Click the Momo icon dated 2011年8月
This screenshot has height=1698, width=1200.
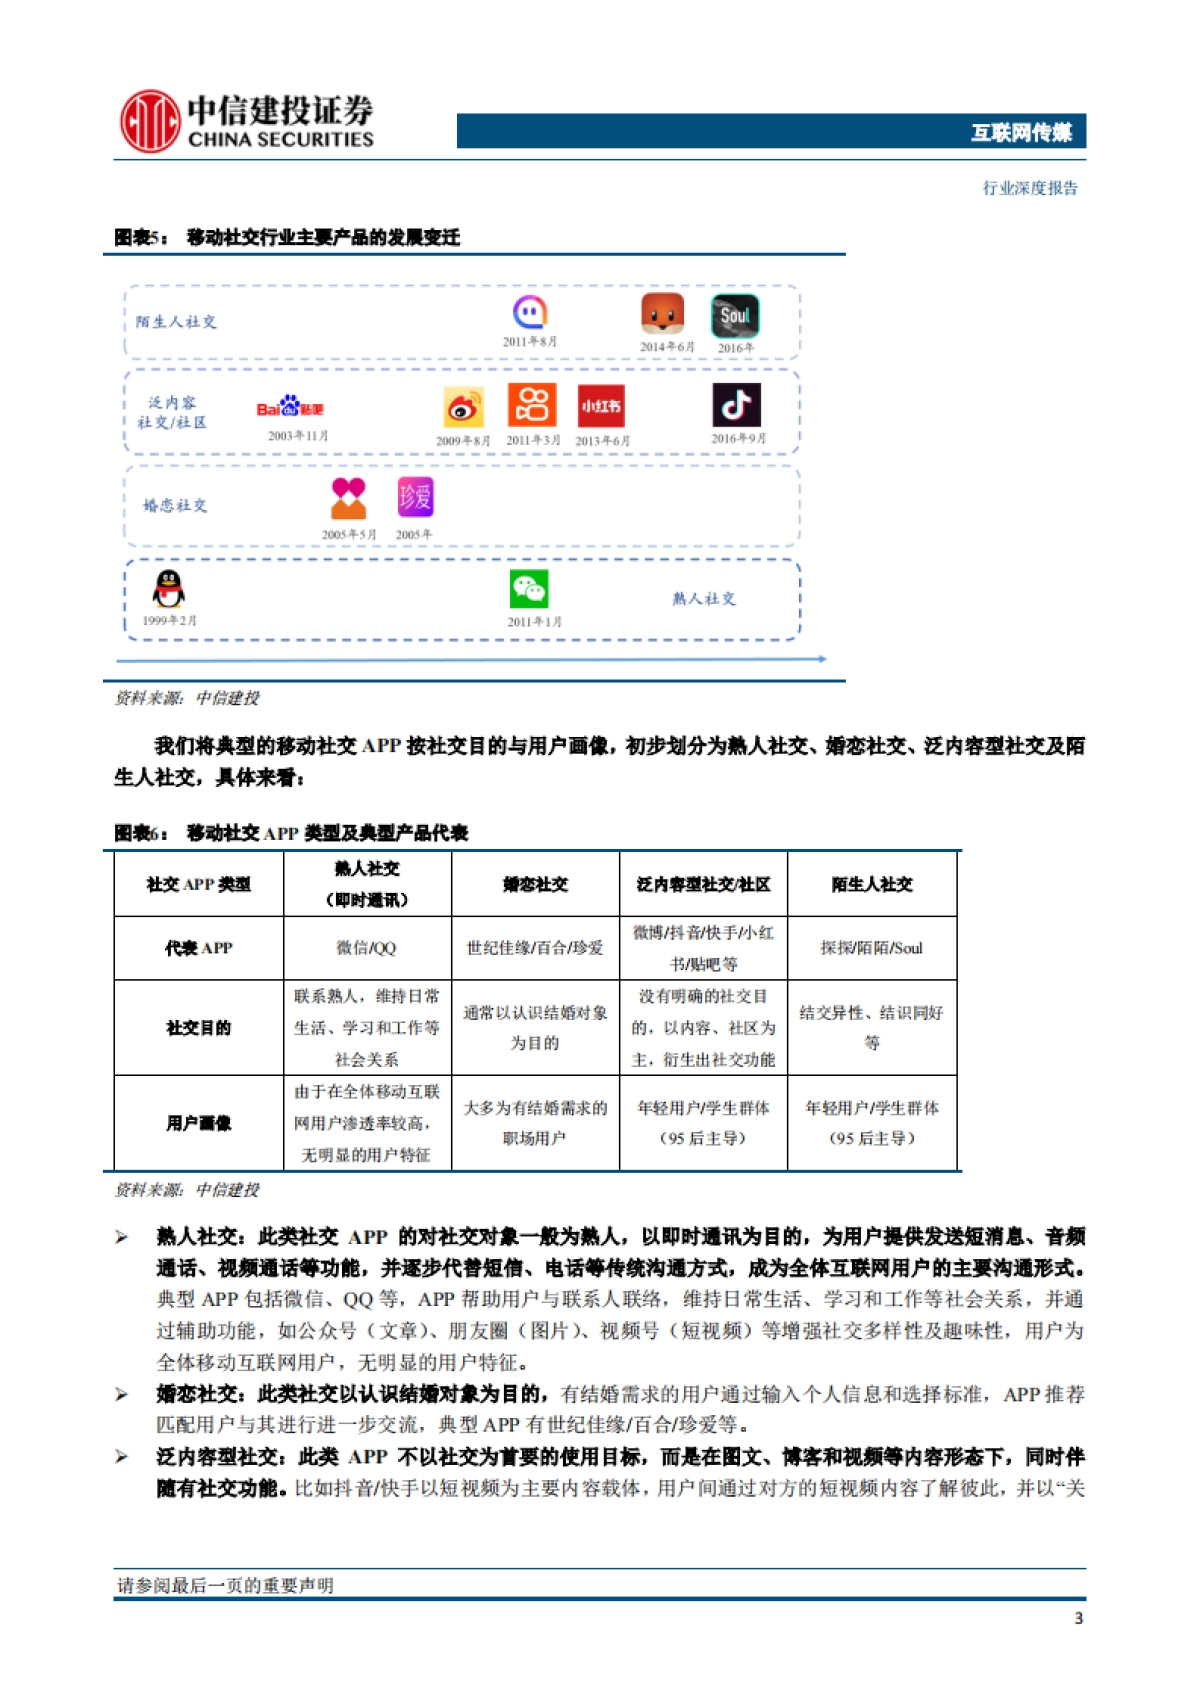point(530,312)
